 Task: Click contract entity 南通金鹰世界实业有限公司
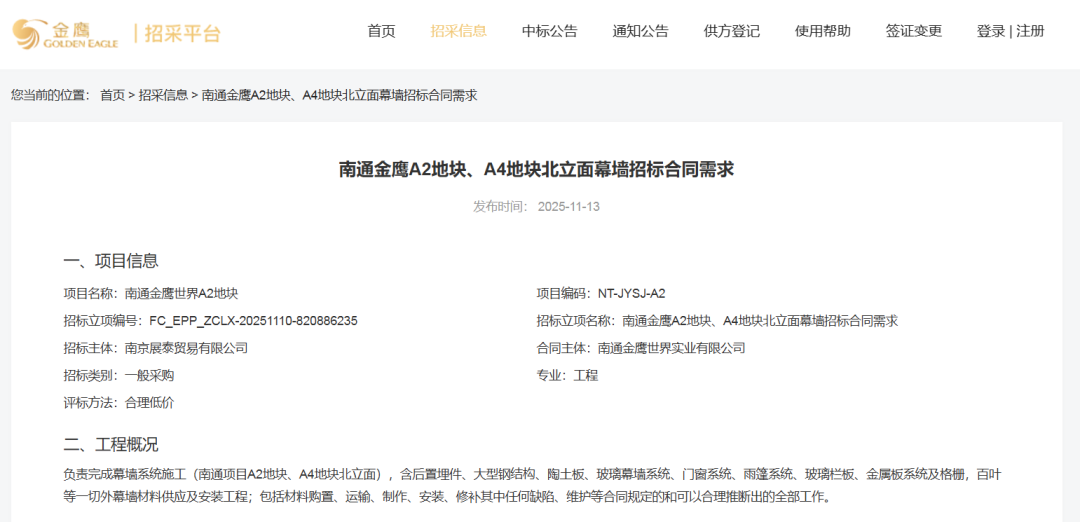click(672, 348)
